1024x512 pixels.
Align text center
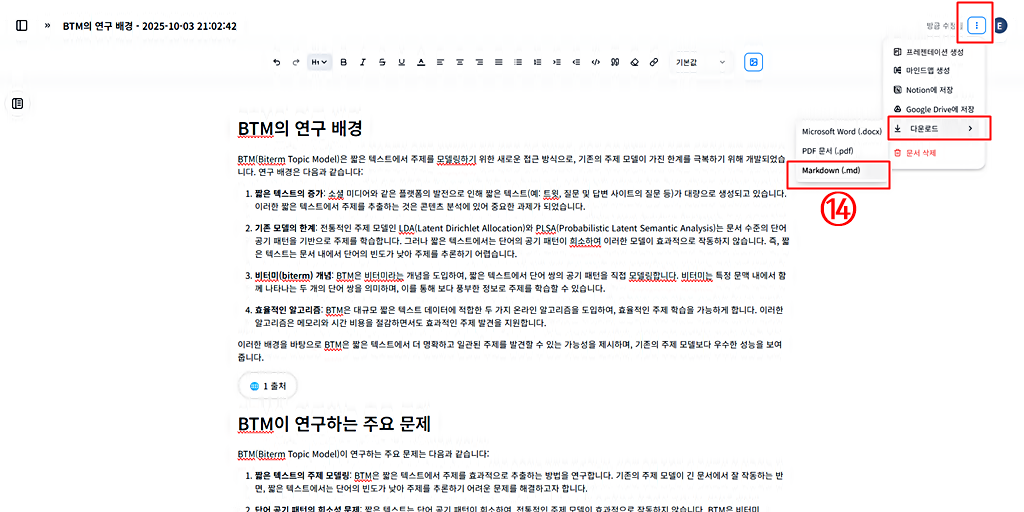tap(460, 62)
